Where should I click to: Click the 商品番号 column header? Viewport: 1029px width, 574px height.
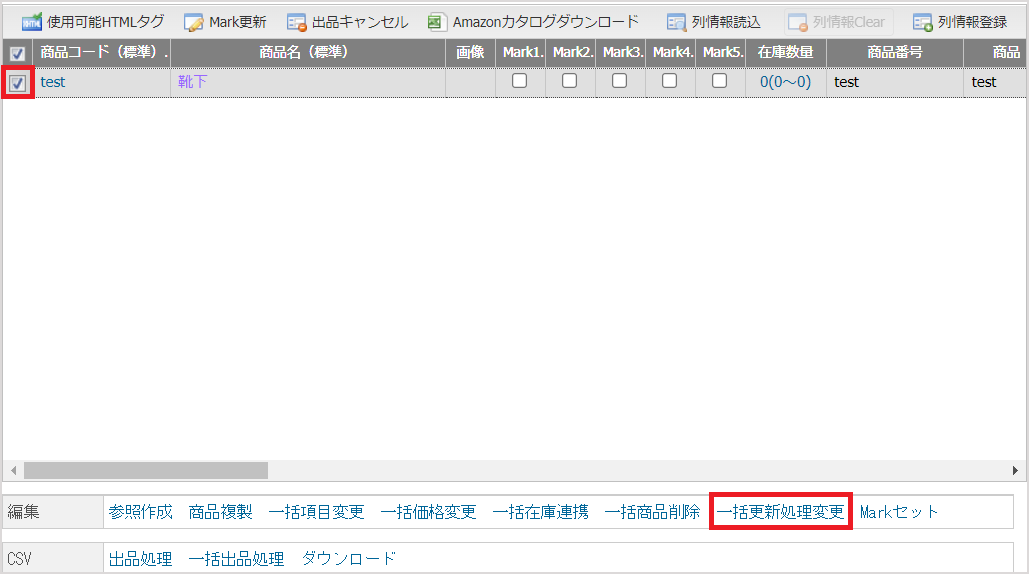pos(895,52)
